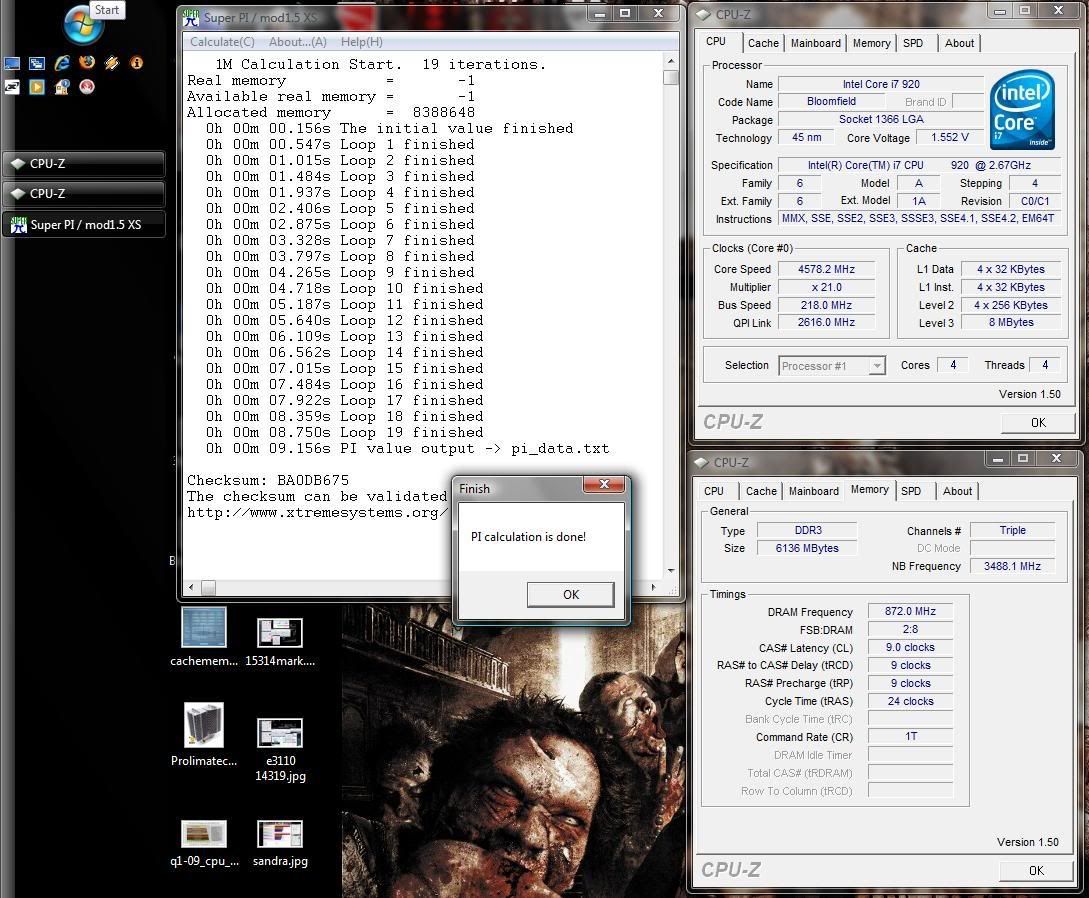Click the Intel Core i7 logo in CPU-Z

[x=1022, y=110]
